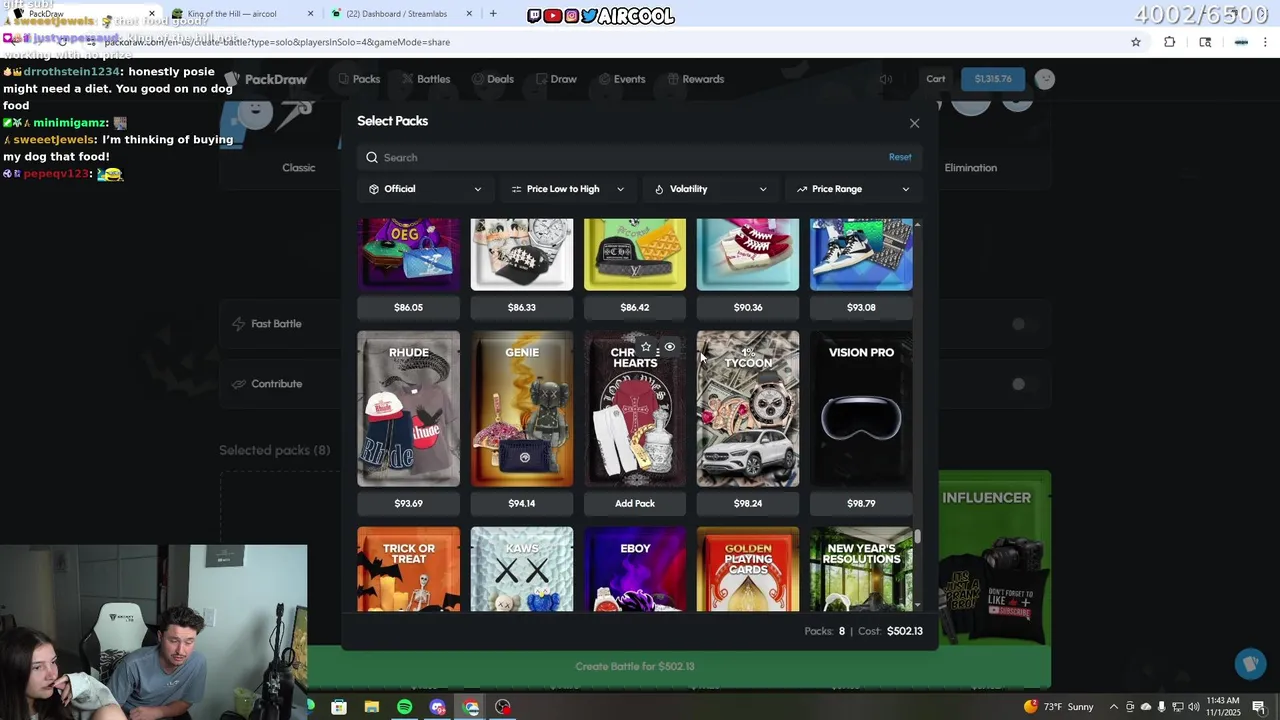Open the purple app on taskbar
The image size is (1280, 720).
[437, 707]
